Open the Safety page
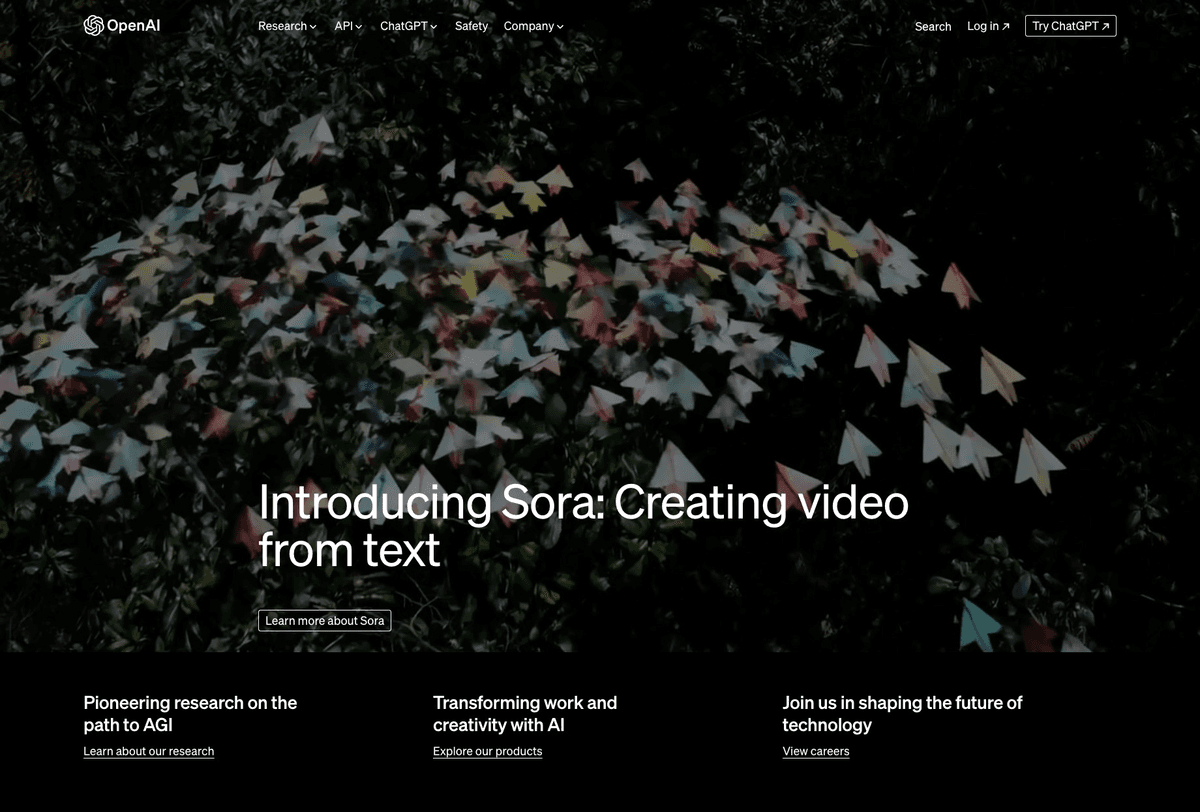Viewport: 1200px width, 812px height. click(x=471, y=26)
